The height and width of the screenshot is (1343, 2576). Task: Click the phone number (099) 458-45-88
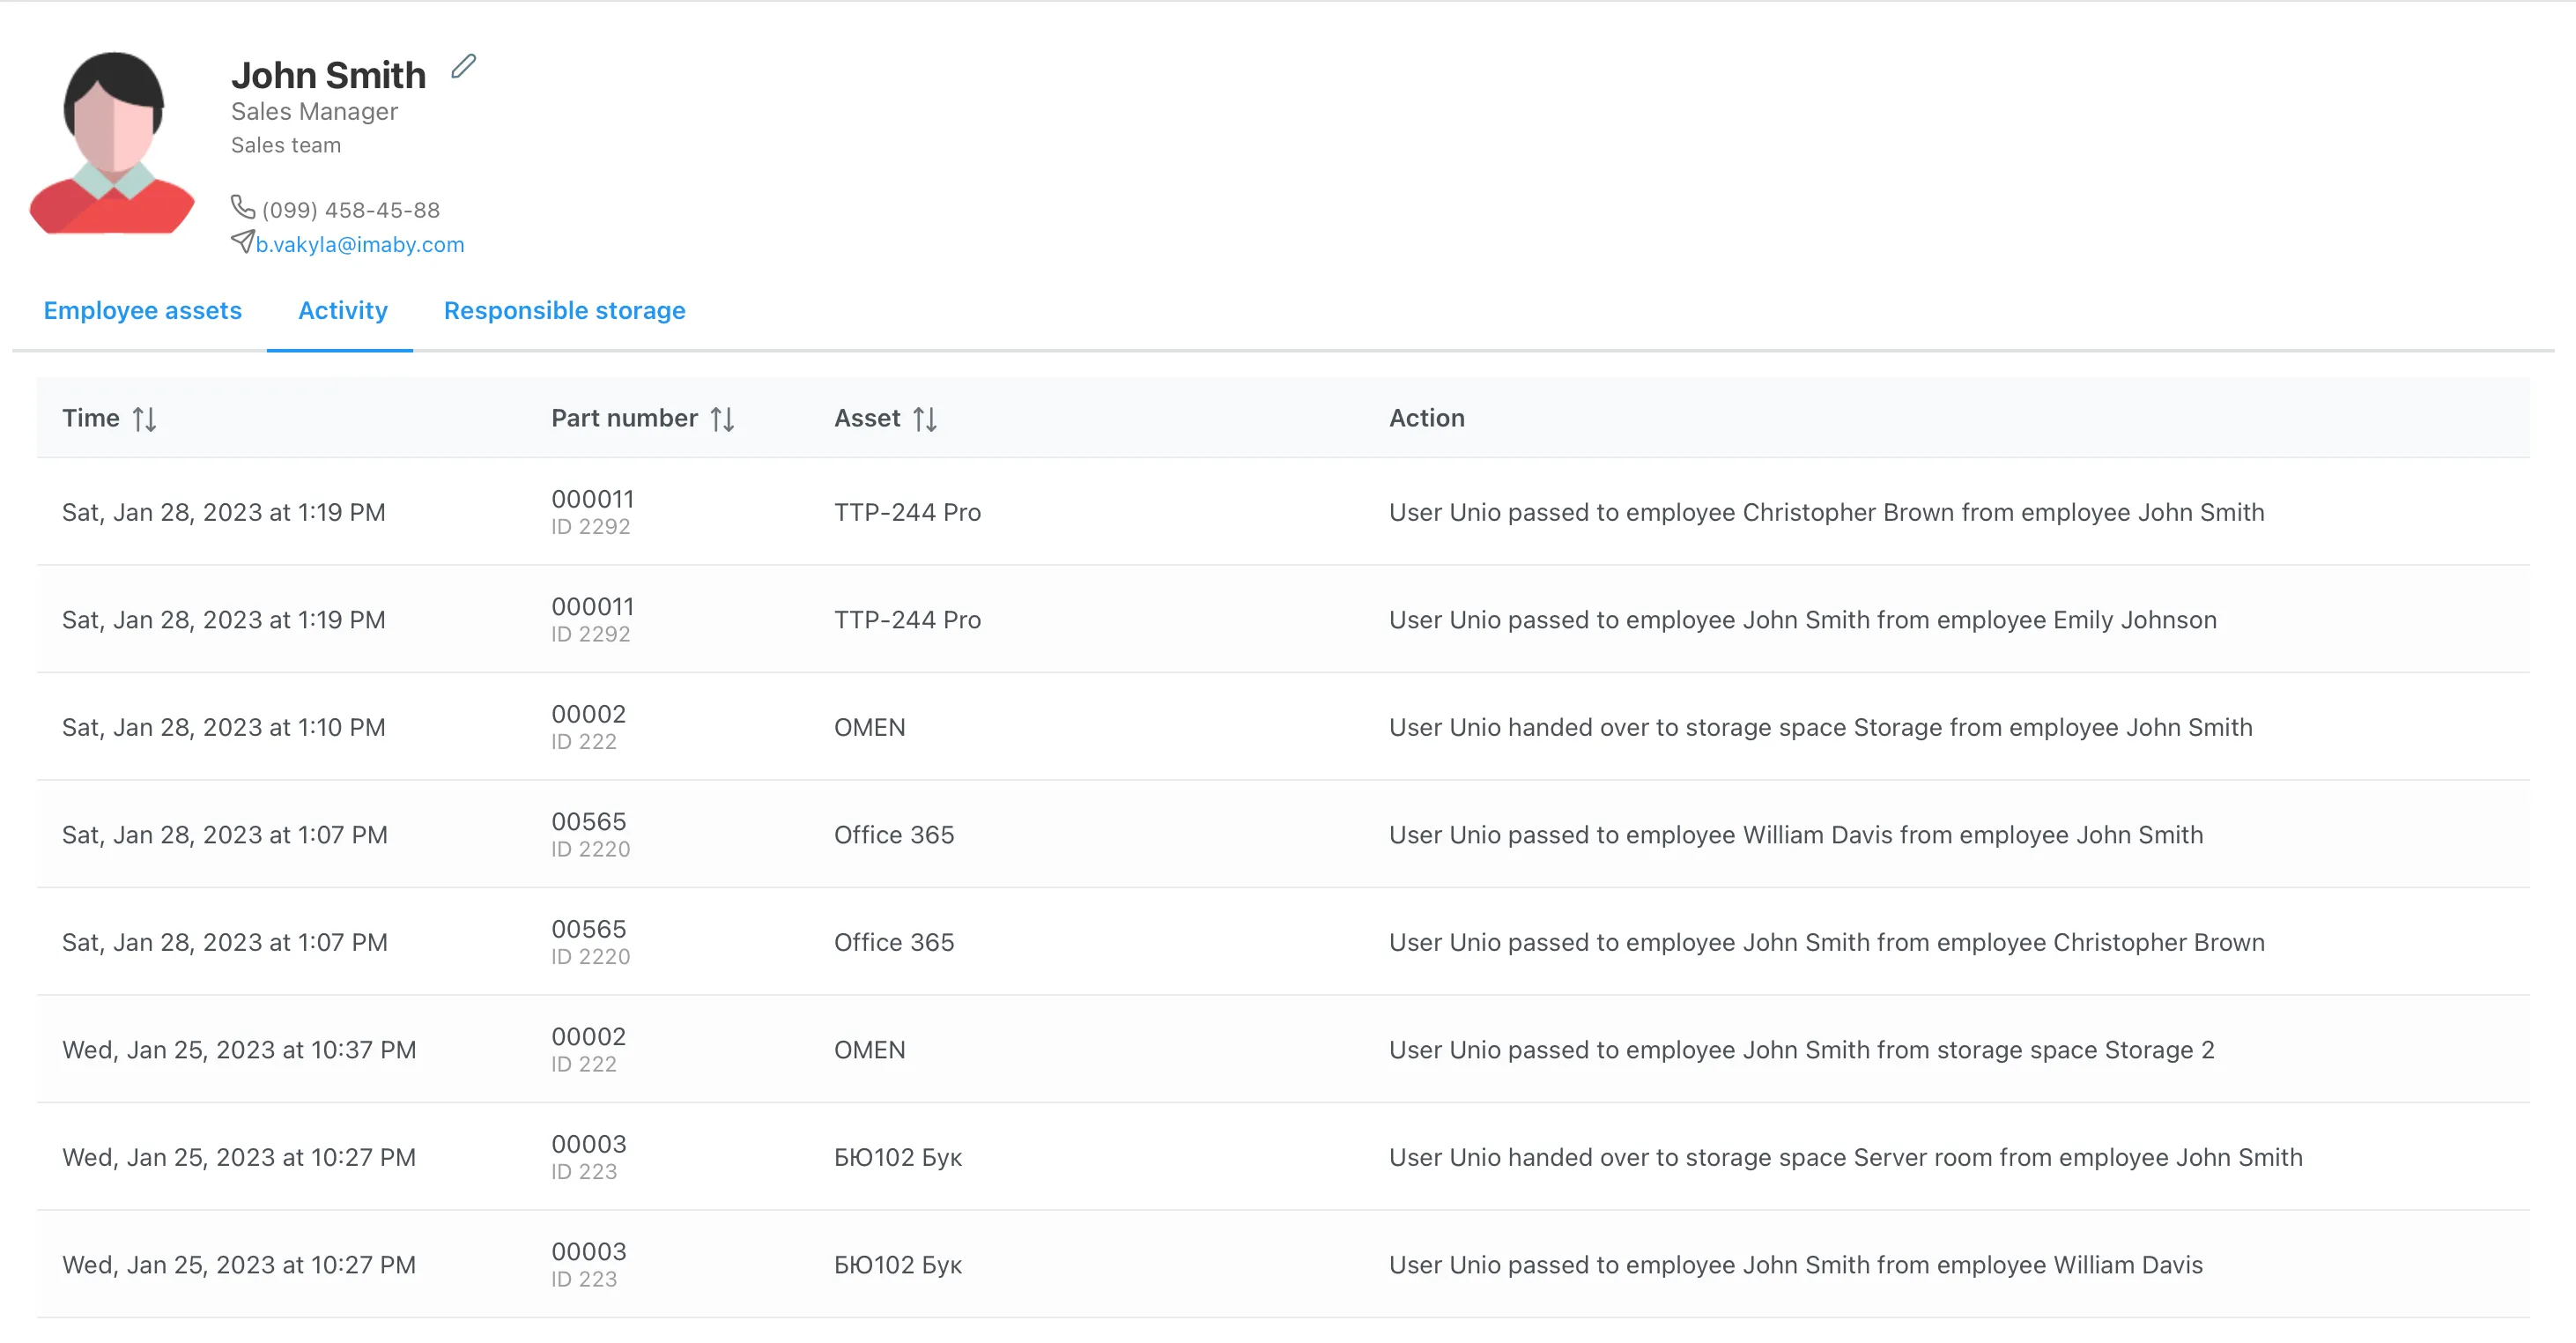coord(350,210)
